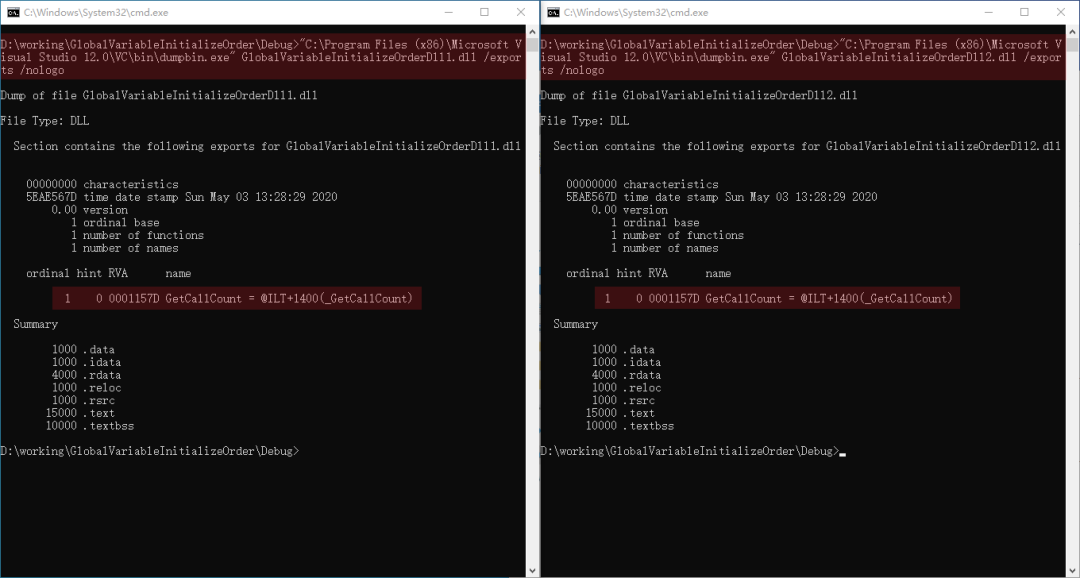Image resolution: width=1080 pixels, height=578 pixels.
Task: Click scroll-down arrow in left window scrollbar
Action: (x=532, y=571)
